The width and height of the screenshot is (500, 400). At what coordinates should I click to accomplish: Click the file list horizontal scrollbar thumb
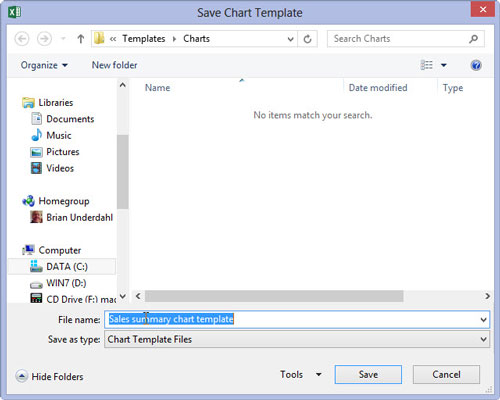[274, 296]
